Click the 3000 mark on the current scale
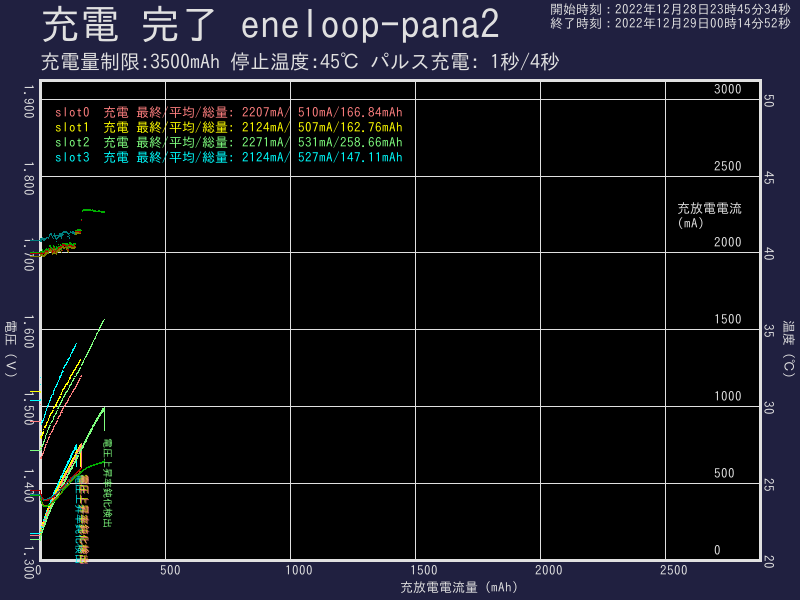Screen dimensions: 800x600 (727, 90)
